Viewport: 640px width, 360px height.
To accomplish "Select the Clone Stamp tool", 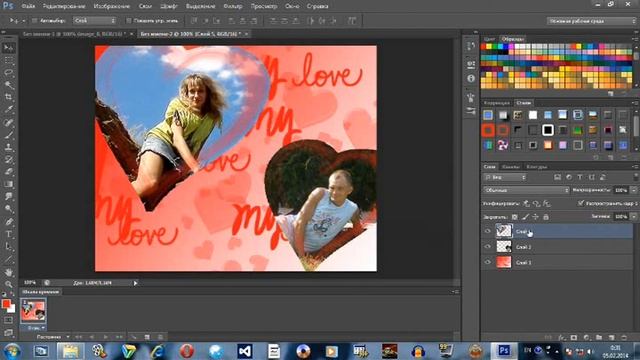I will 9,147.
